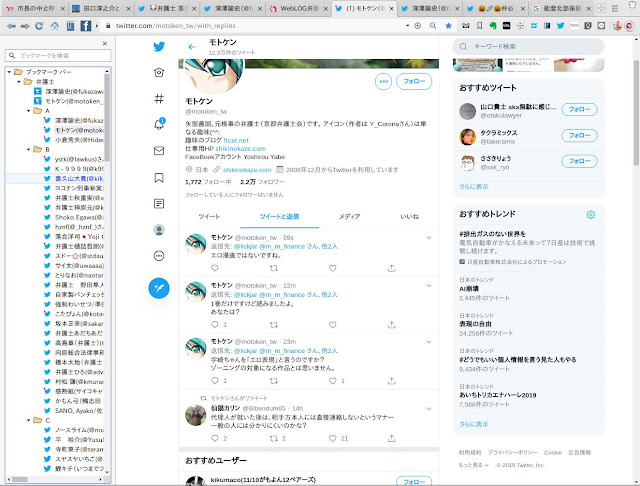Open ltcat.net blog link
The height and width of the screenshot is (486, 640).
pyautogui.click(x=236, y=140)
